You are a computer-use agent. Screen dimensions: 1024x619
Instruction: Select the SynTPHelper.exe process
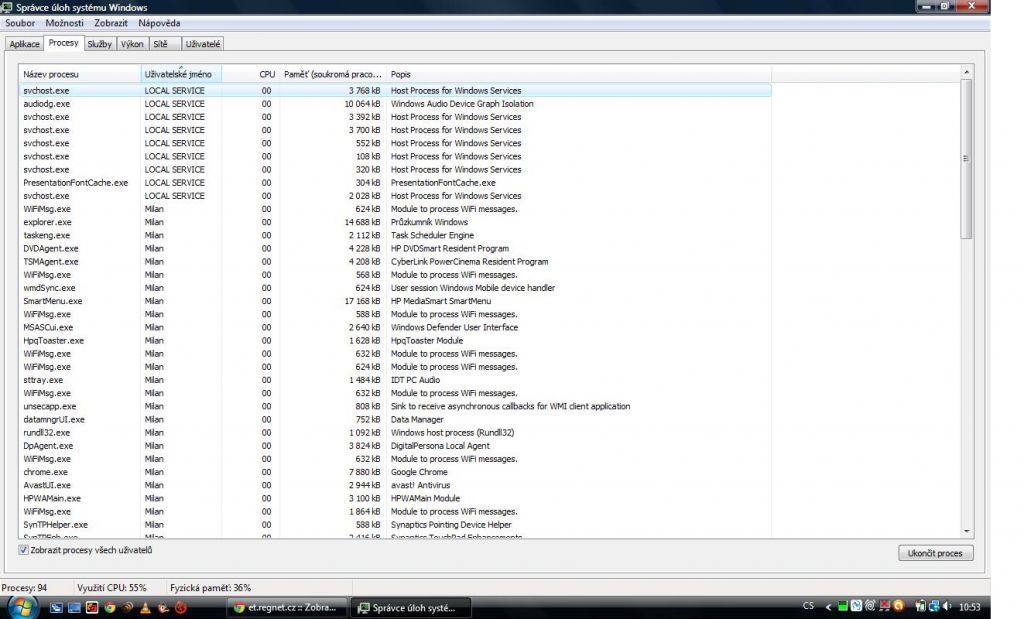(x=394, y=524)
